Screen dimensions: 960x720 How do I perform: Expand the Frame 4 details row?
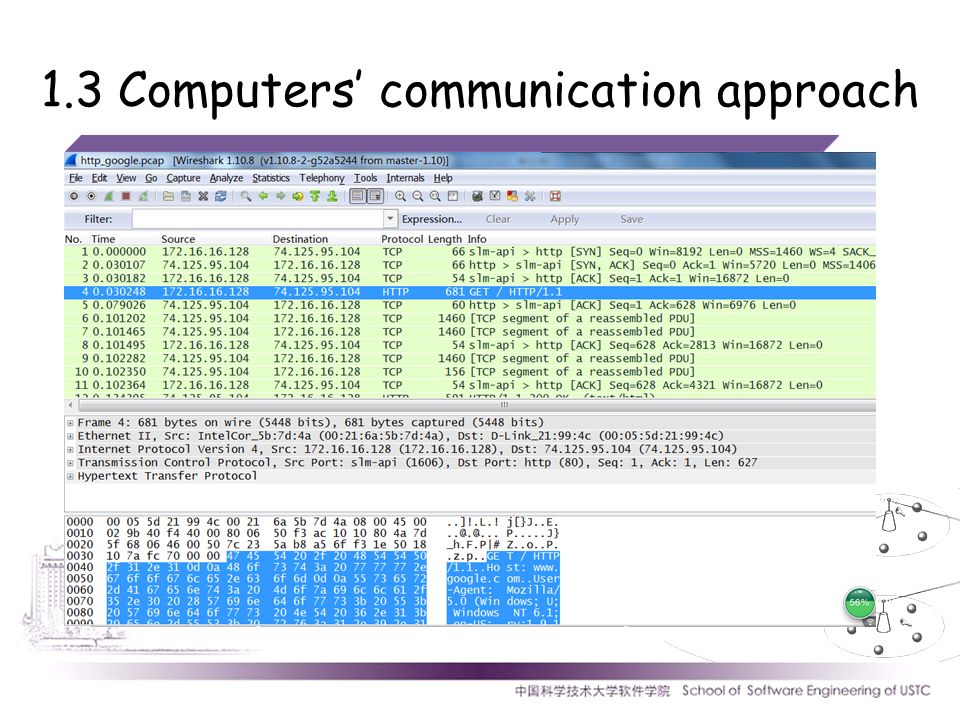tap(70, 423)
